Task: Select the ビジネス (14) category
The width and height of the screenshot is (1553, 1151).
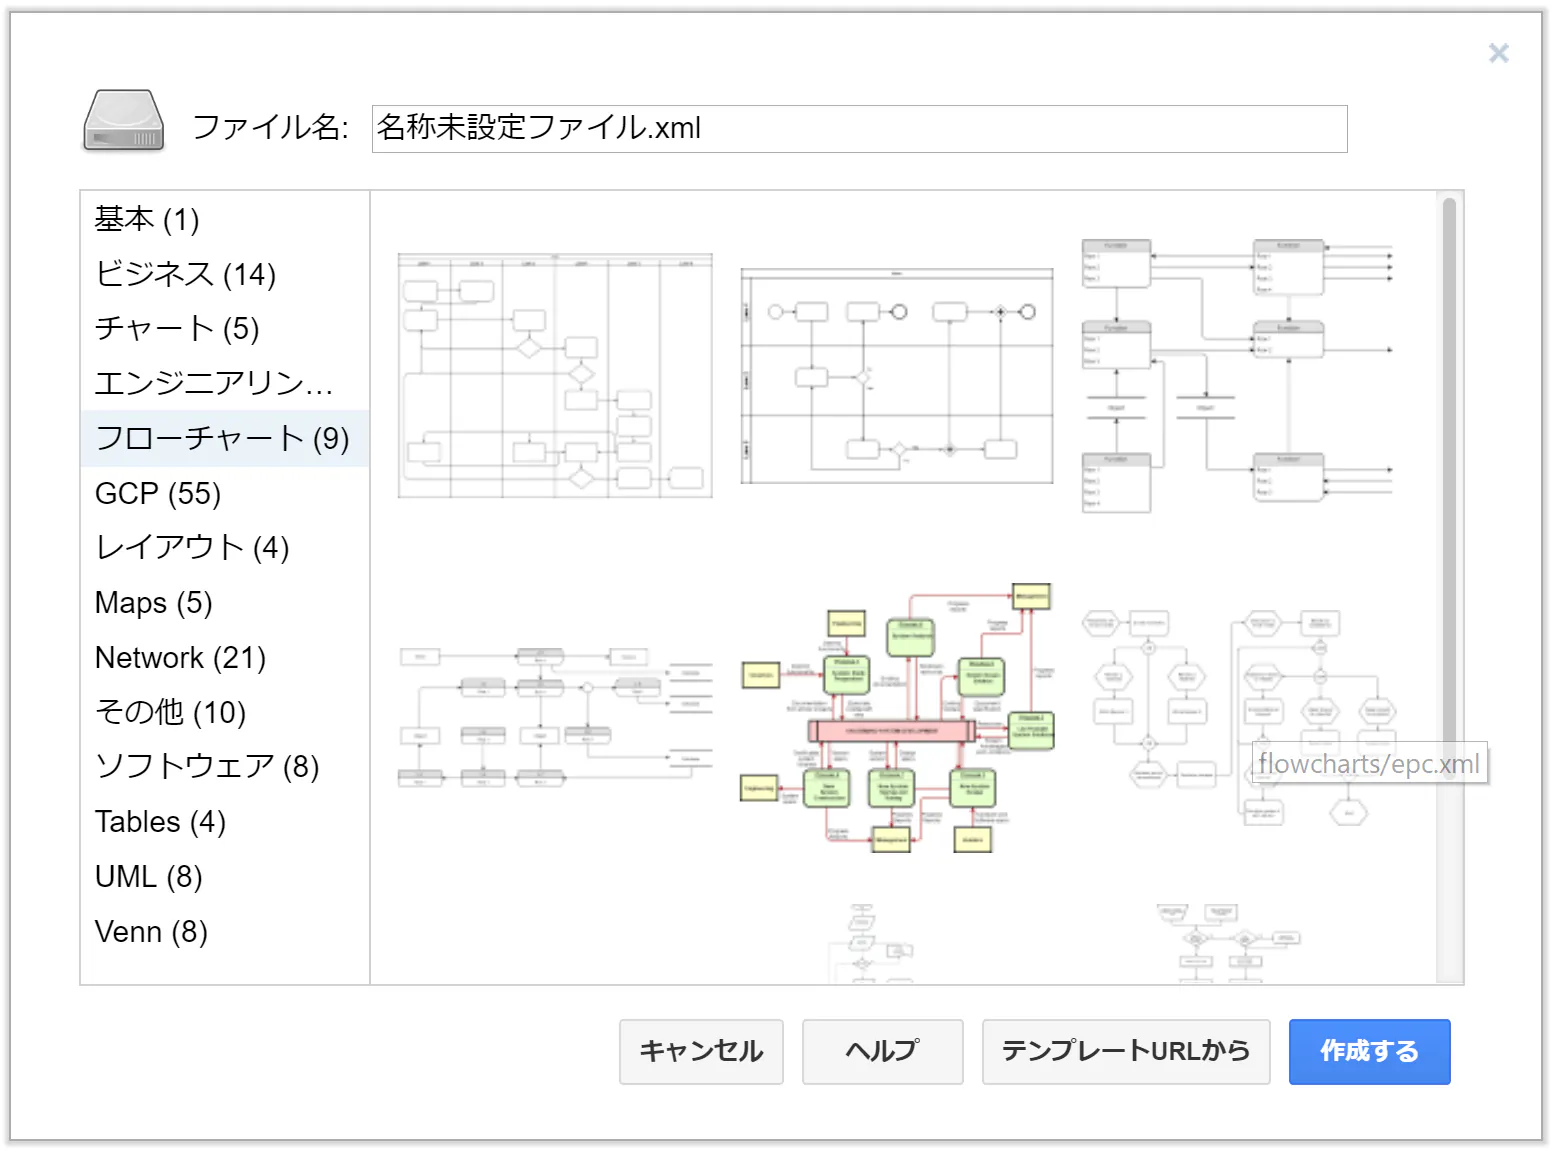Action: click(225, 274)
